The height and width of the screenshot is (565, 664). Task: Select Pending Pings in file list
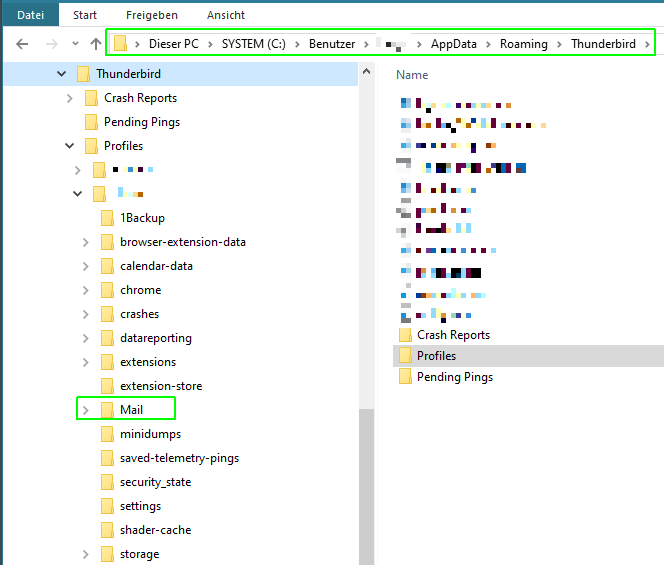tap(455, 377)
